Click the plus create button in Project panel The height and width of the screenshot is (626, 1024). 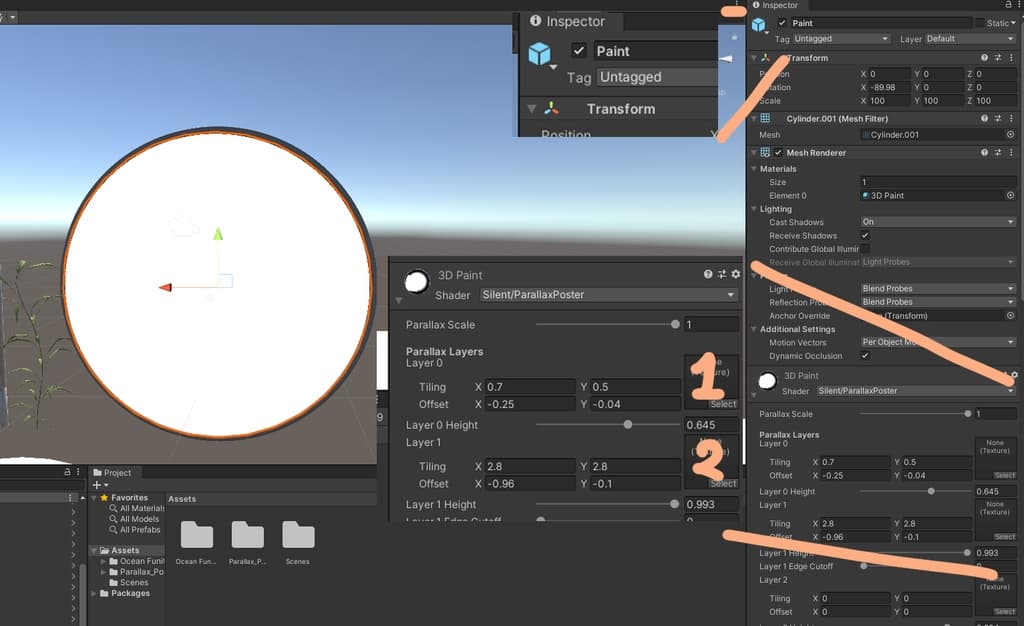96,485
